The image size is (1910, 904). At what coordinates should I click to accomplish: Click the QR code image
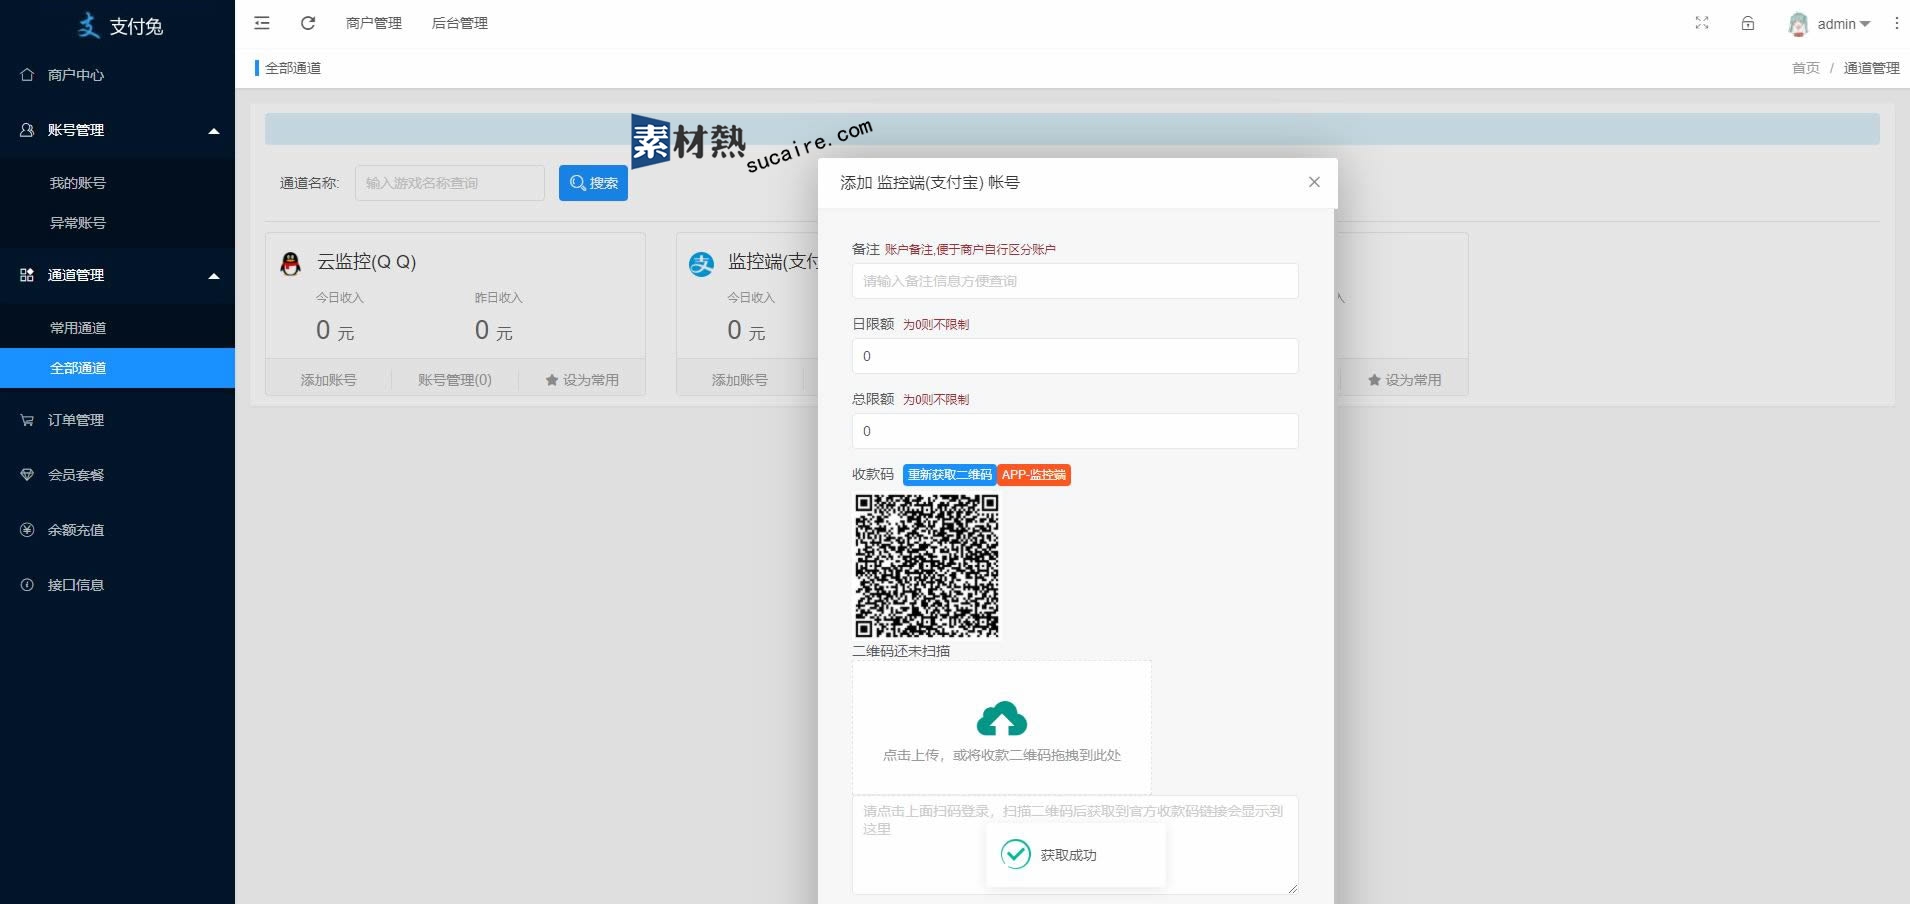(x=927, y=565)
